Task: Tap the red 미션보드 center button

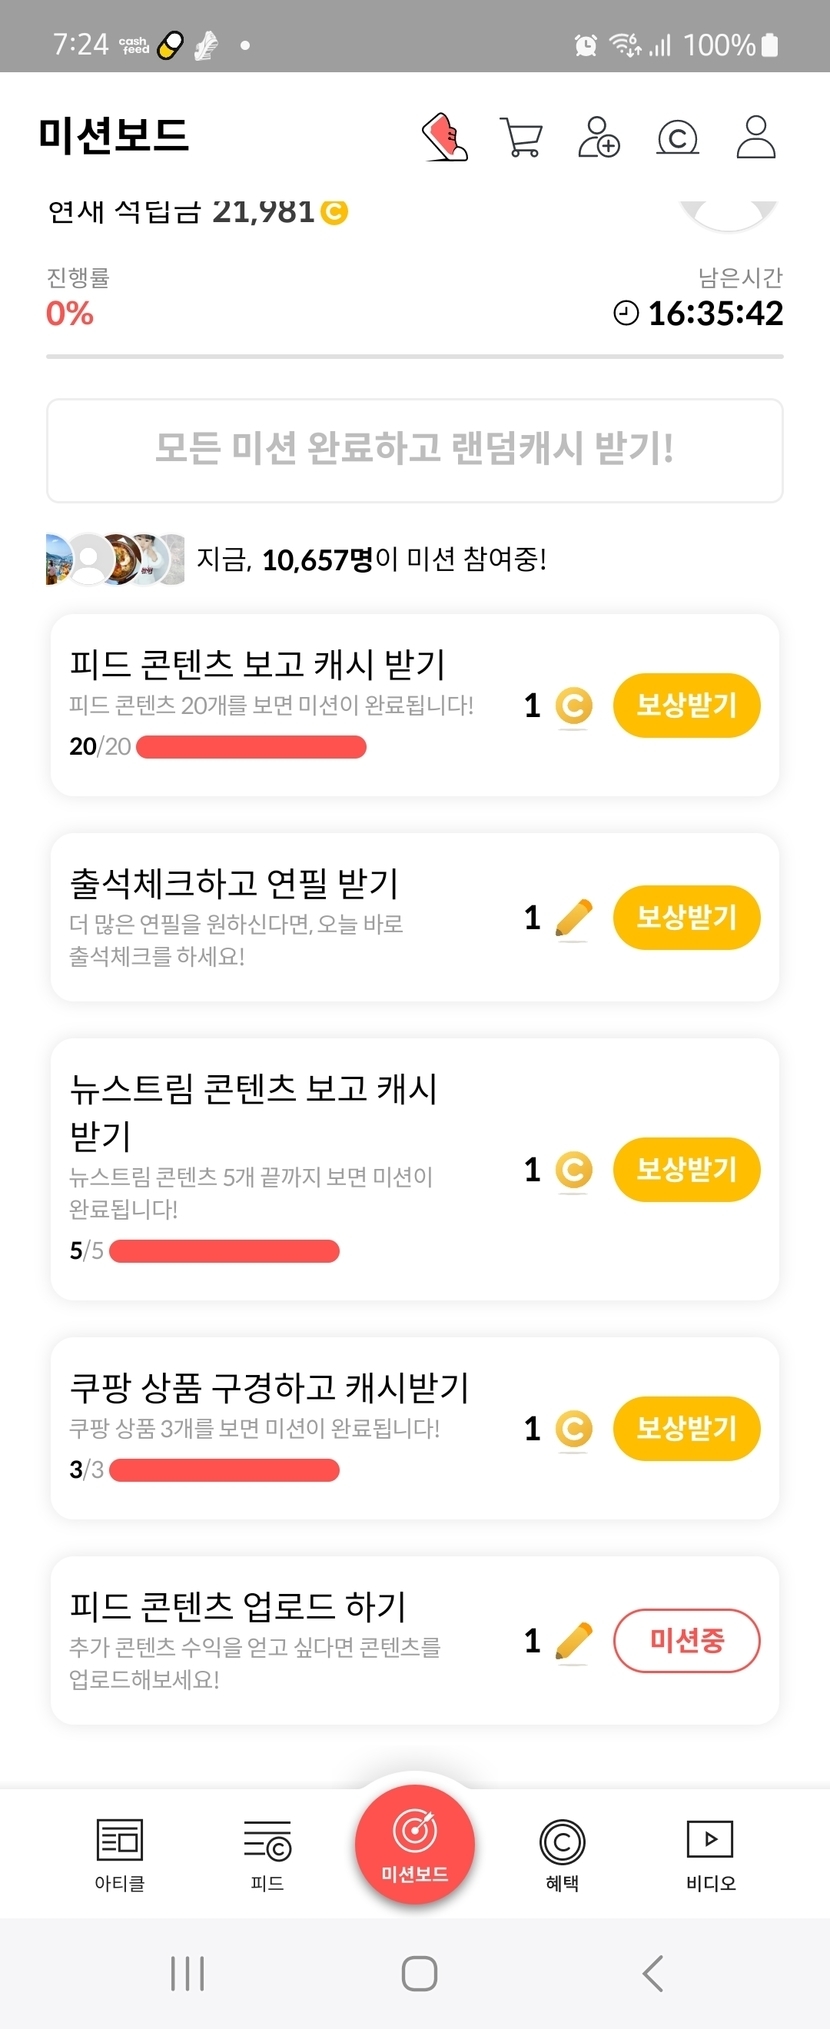Action: tap(414, 1843)
